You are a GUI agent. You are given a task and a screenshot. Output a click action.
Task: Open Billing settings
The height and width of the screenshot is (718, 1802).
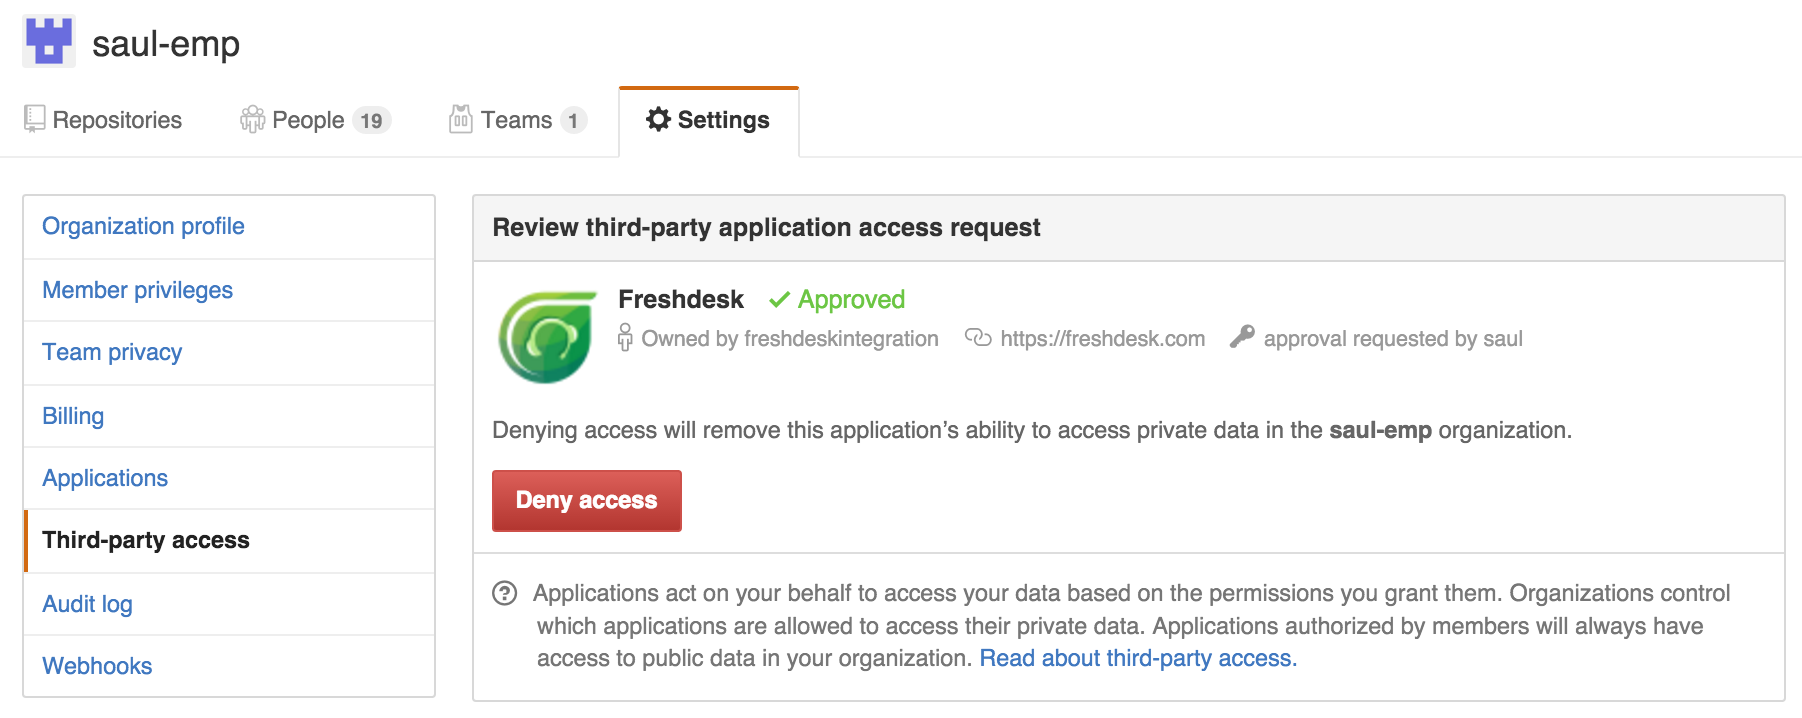229,416
